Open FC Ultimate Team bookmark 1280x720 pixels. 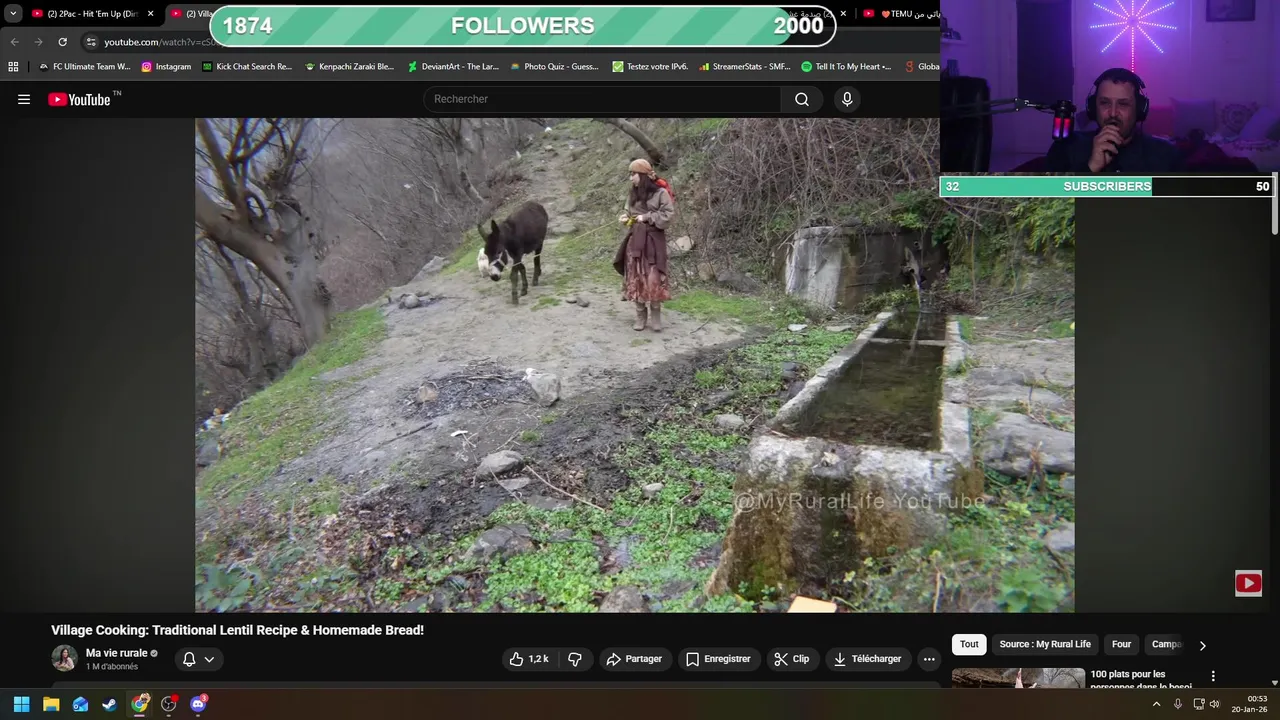pos(84,67)
